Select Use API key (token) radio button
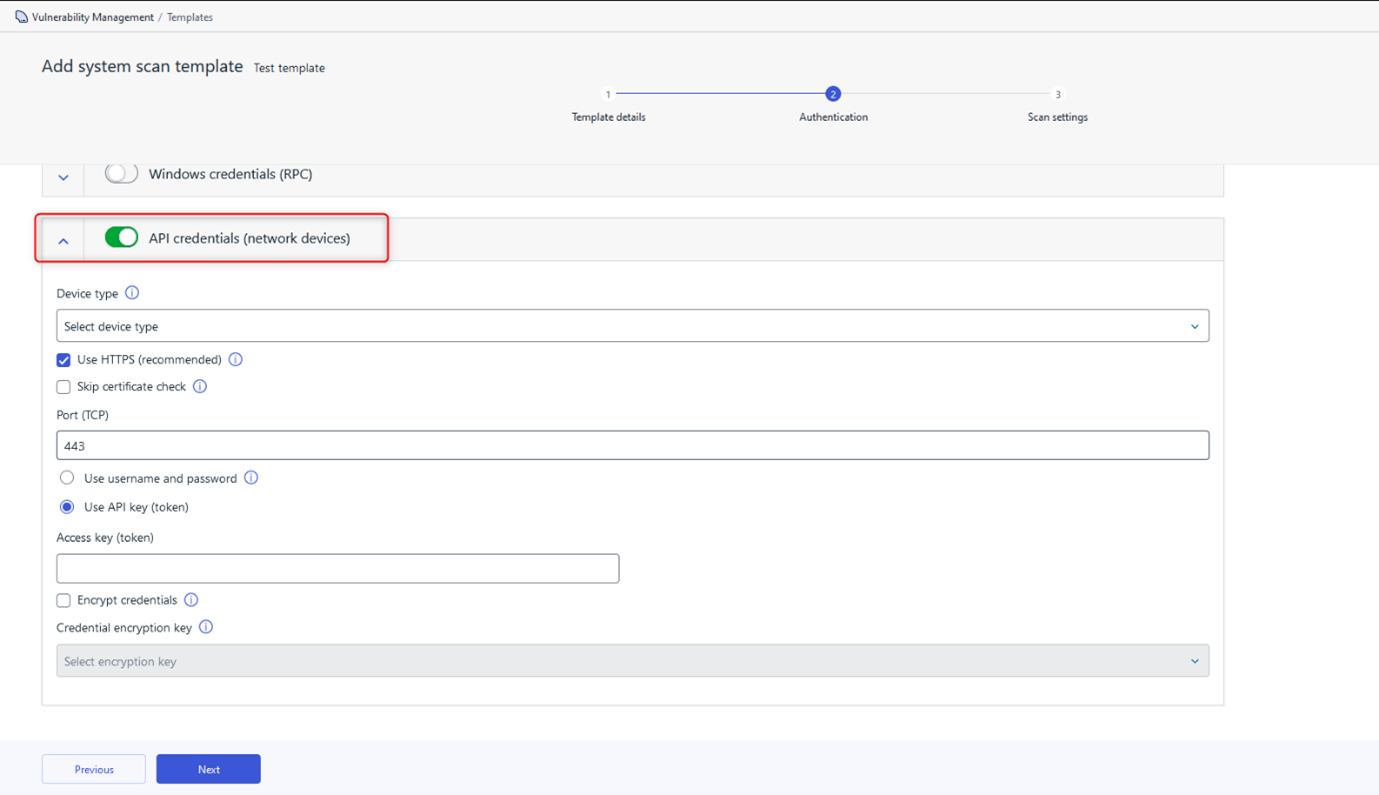1379x795 pixels. tap(67, 507)
